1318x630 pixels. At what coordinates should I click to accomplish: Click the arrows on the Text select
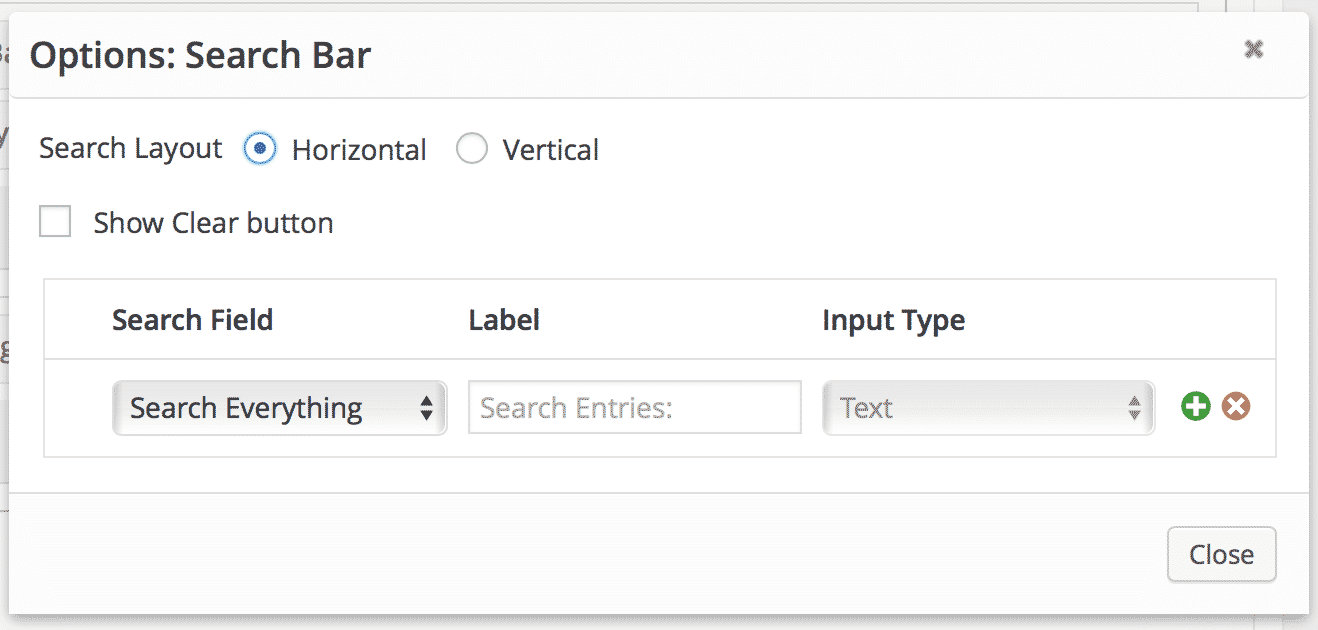pyautogui.click(x=1134, y=408)
